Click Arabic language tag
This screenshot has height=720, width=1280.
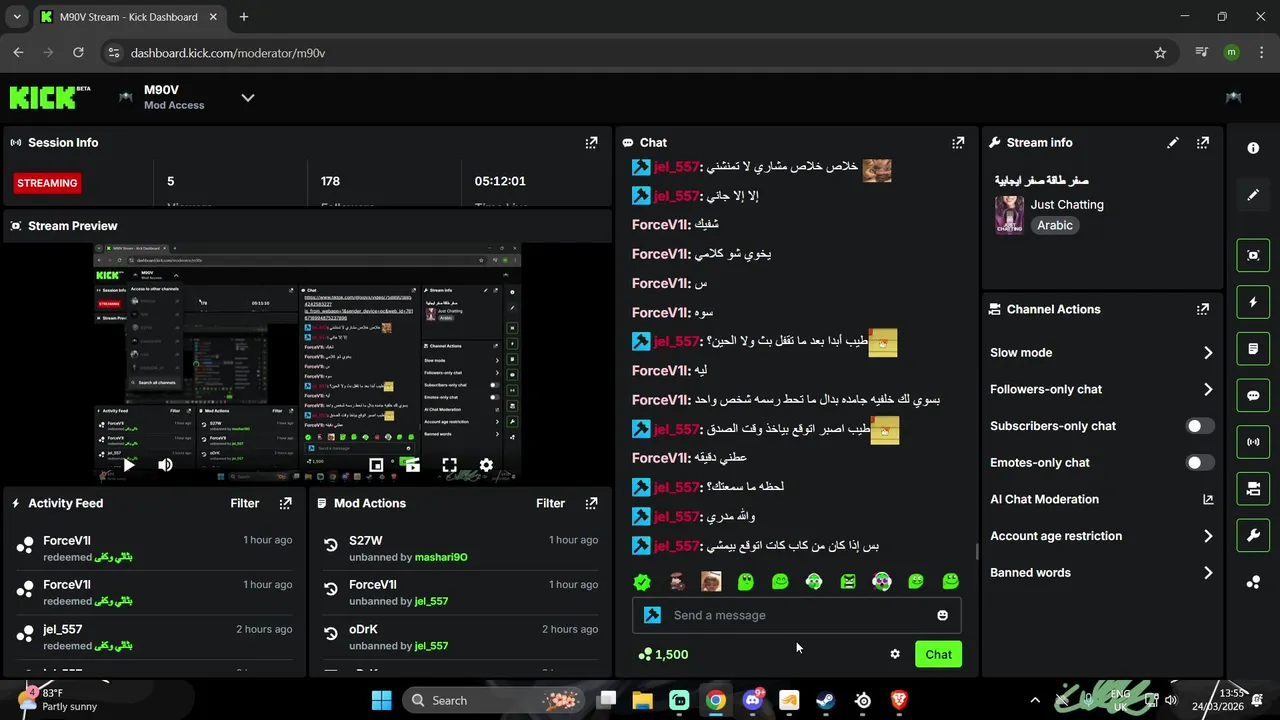[1055, 226]
